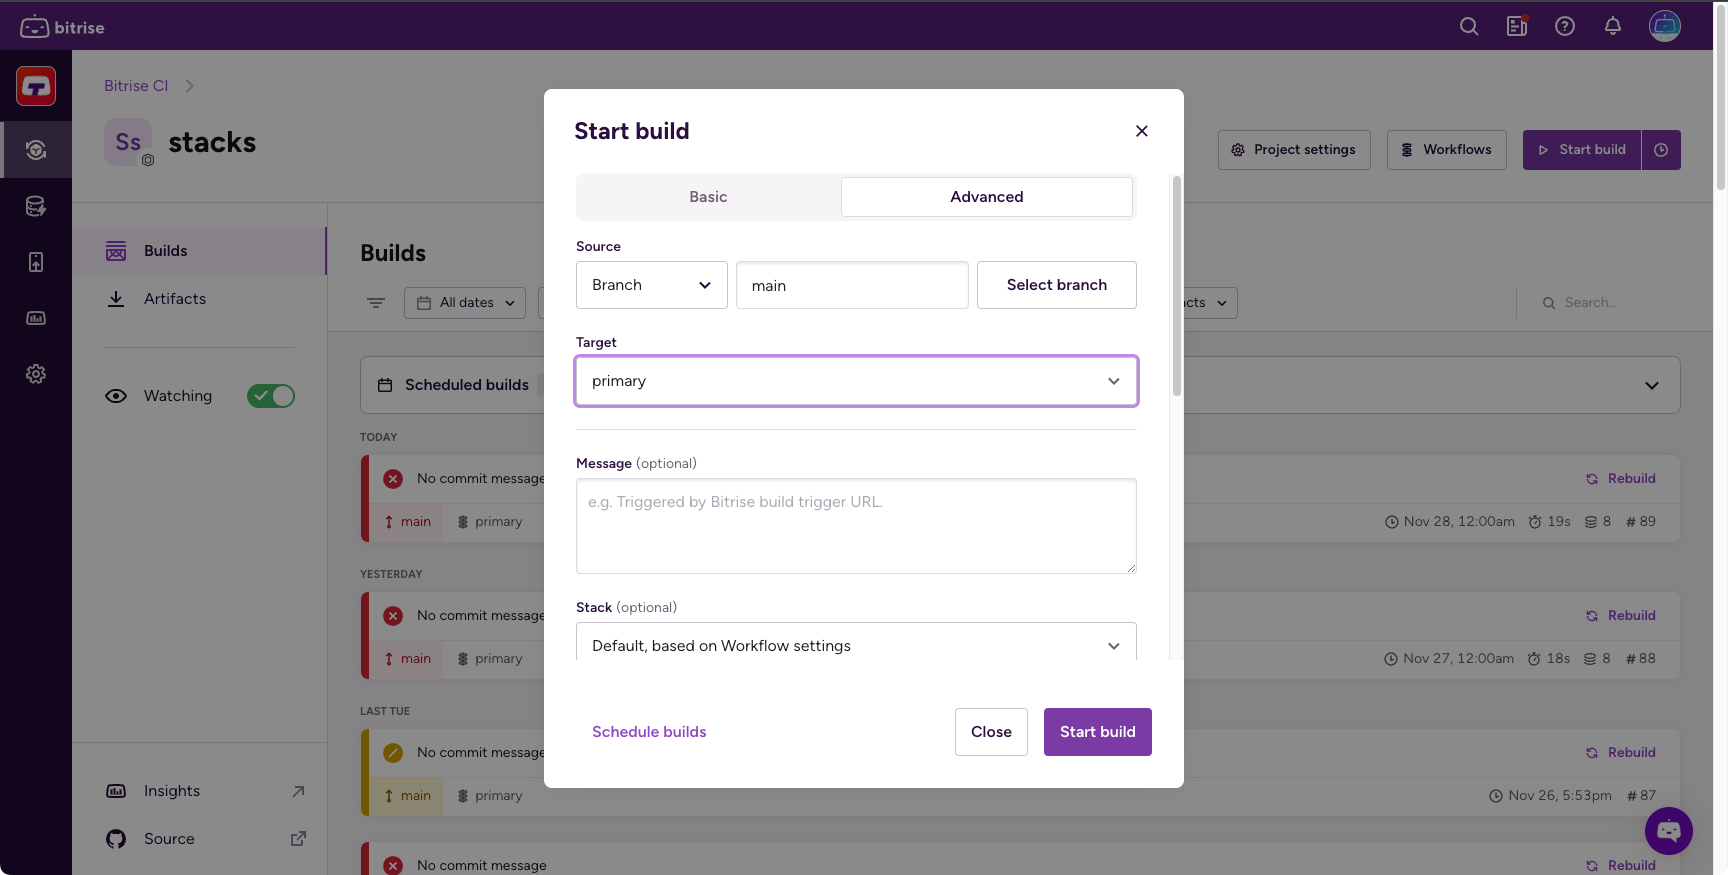This screenshot has width=1728, height=875.
Task: Open the help question mark icon
Action: [1564, 27]
